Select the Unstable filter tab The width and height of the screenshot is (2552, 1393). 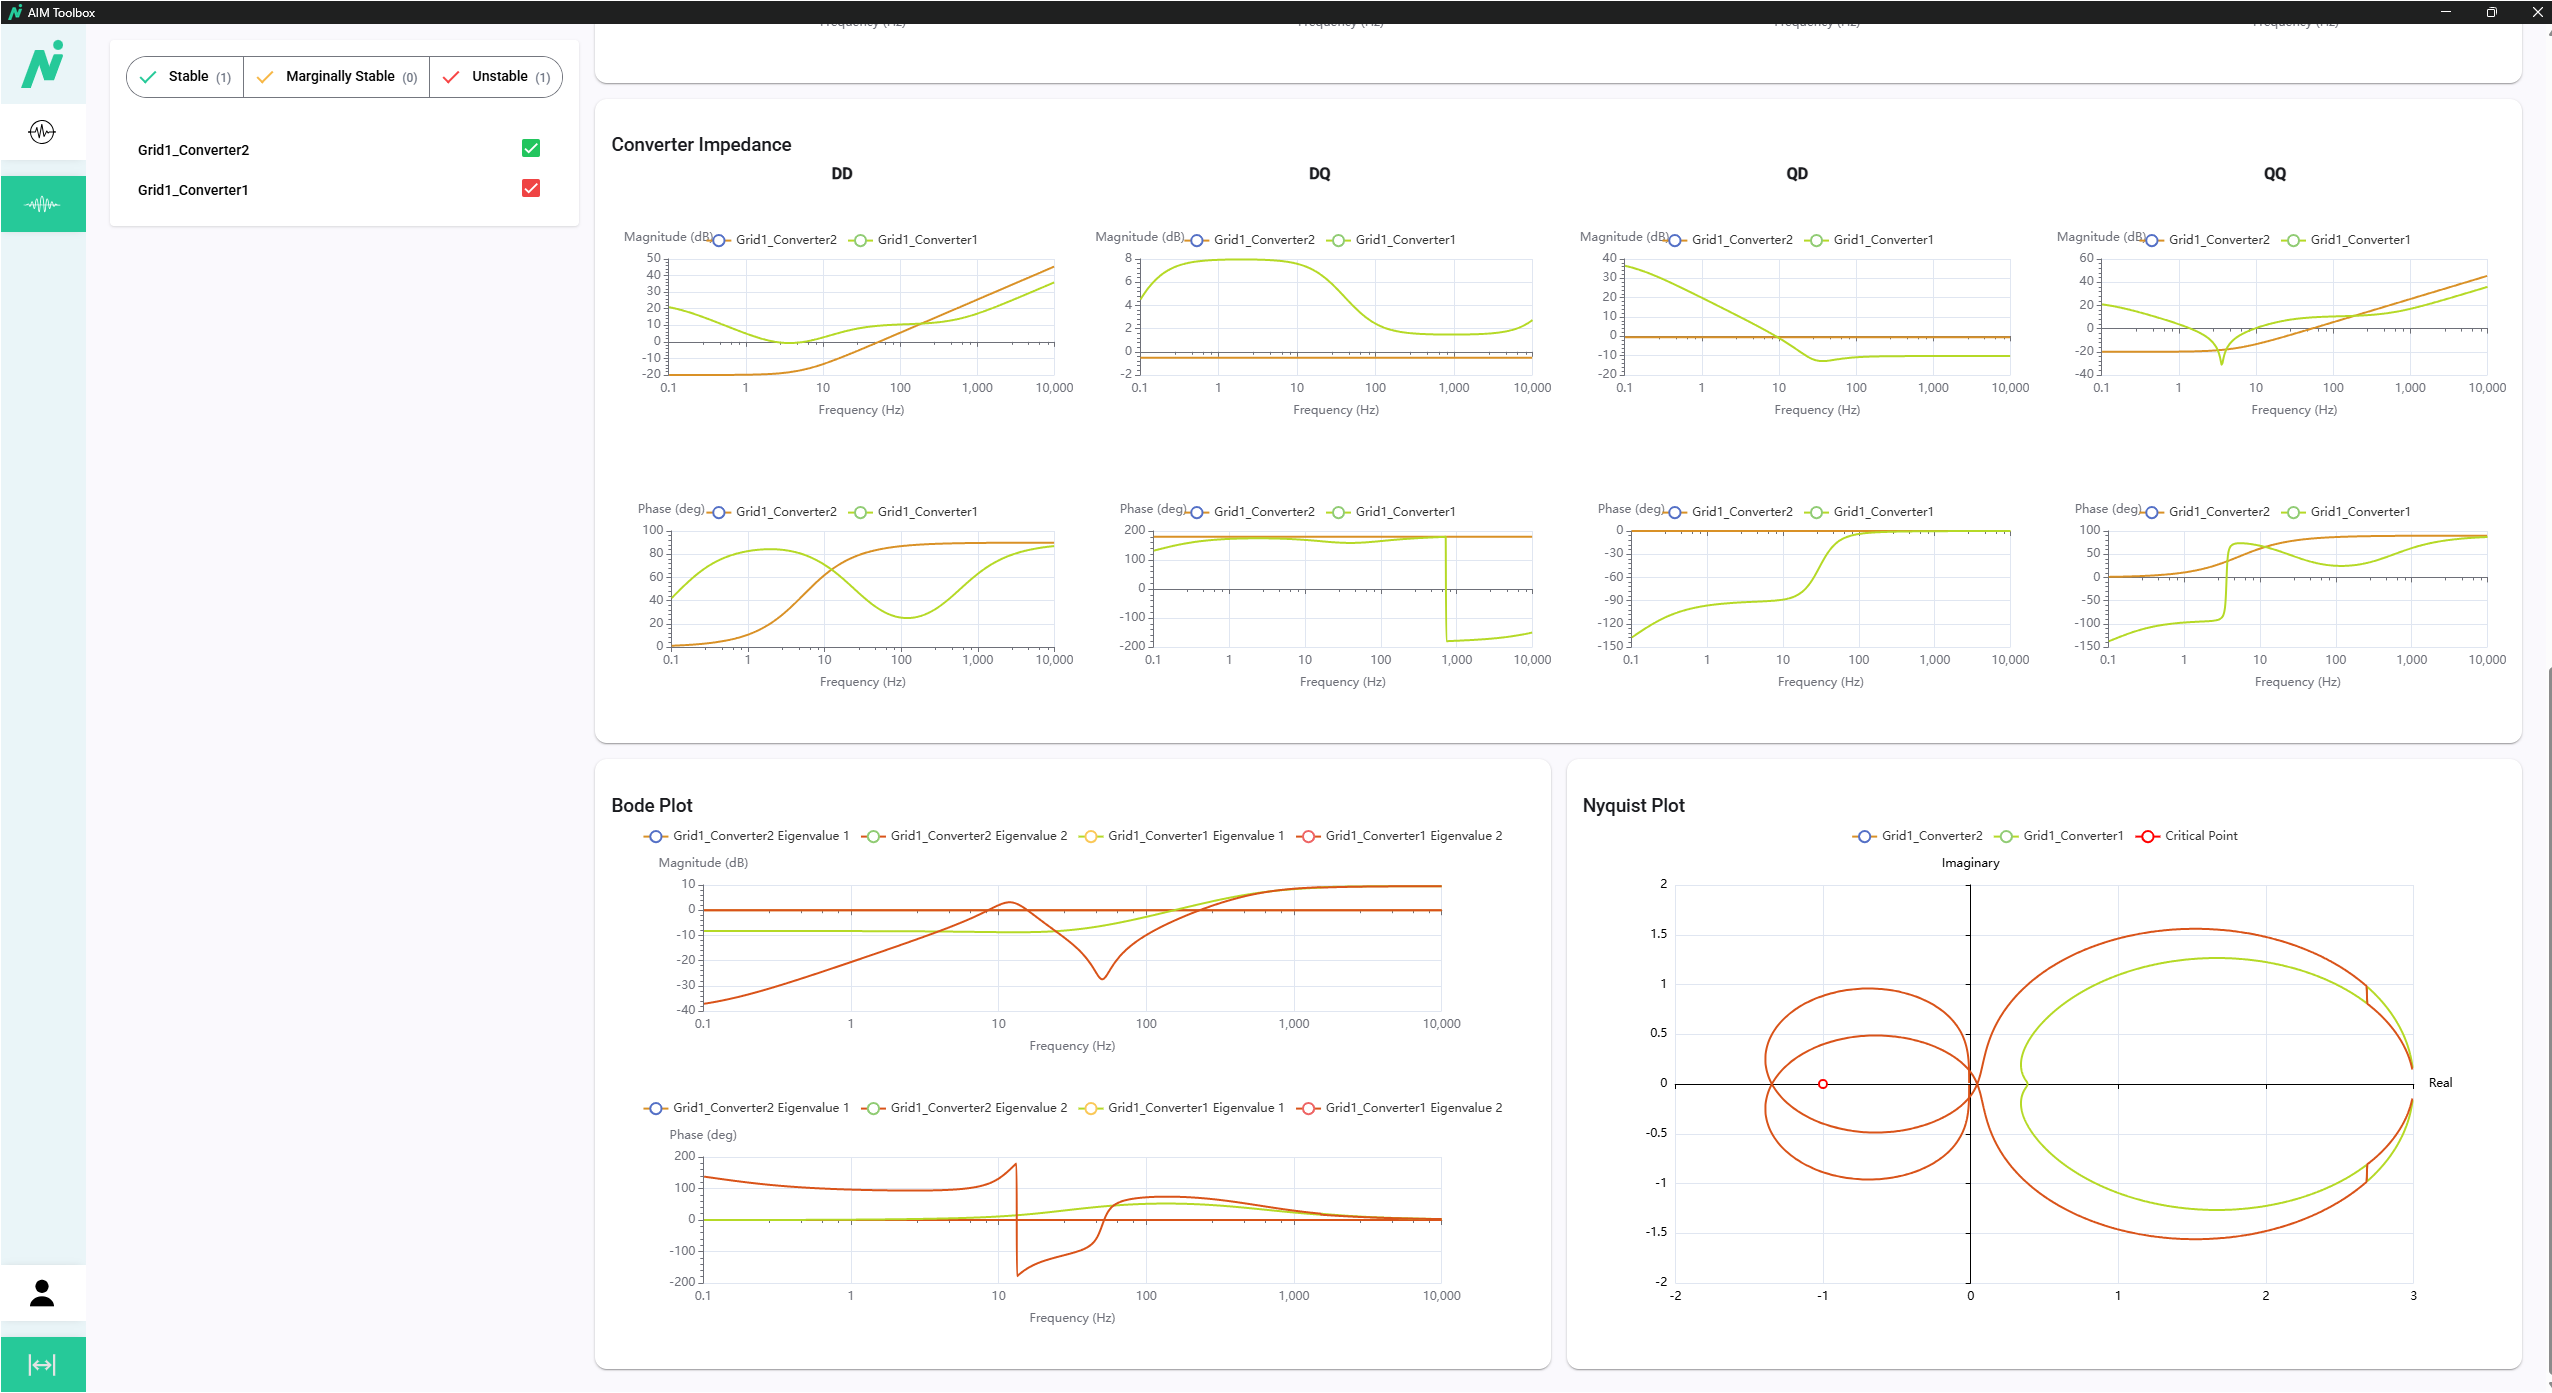(x=497, y=77)
